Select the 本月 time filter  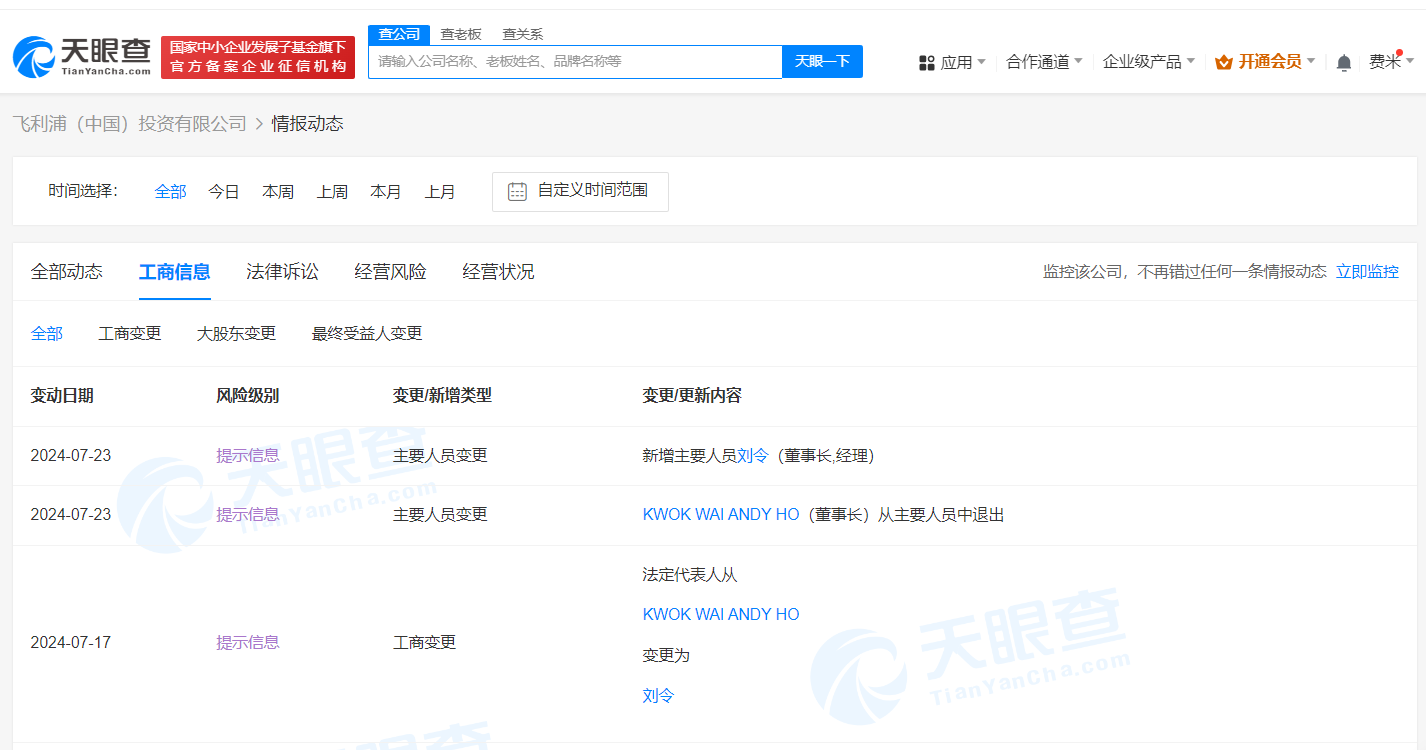[x=386, y=191]
